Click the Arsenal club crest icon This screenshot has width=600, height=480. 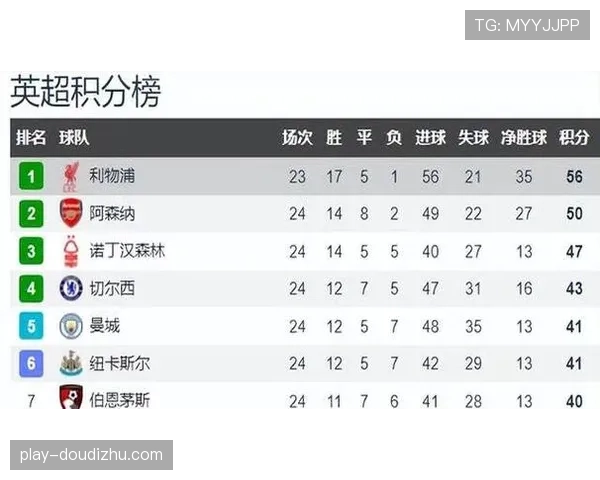click(70, 214)
